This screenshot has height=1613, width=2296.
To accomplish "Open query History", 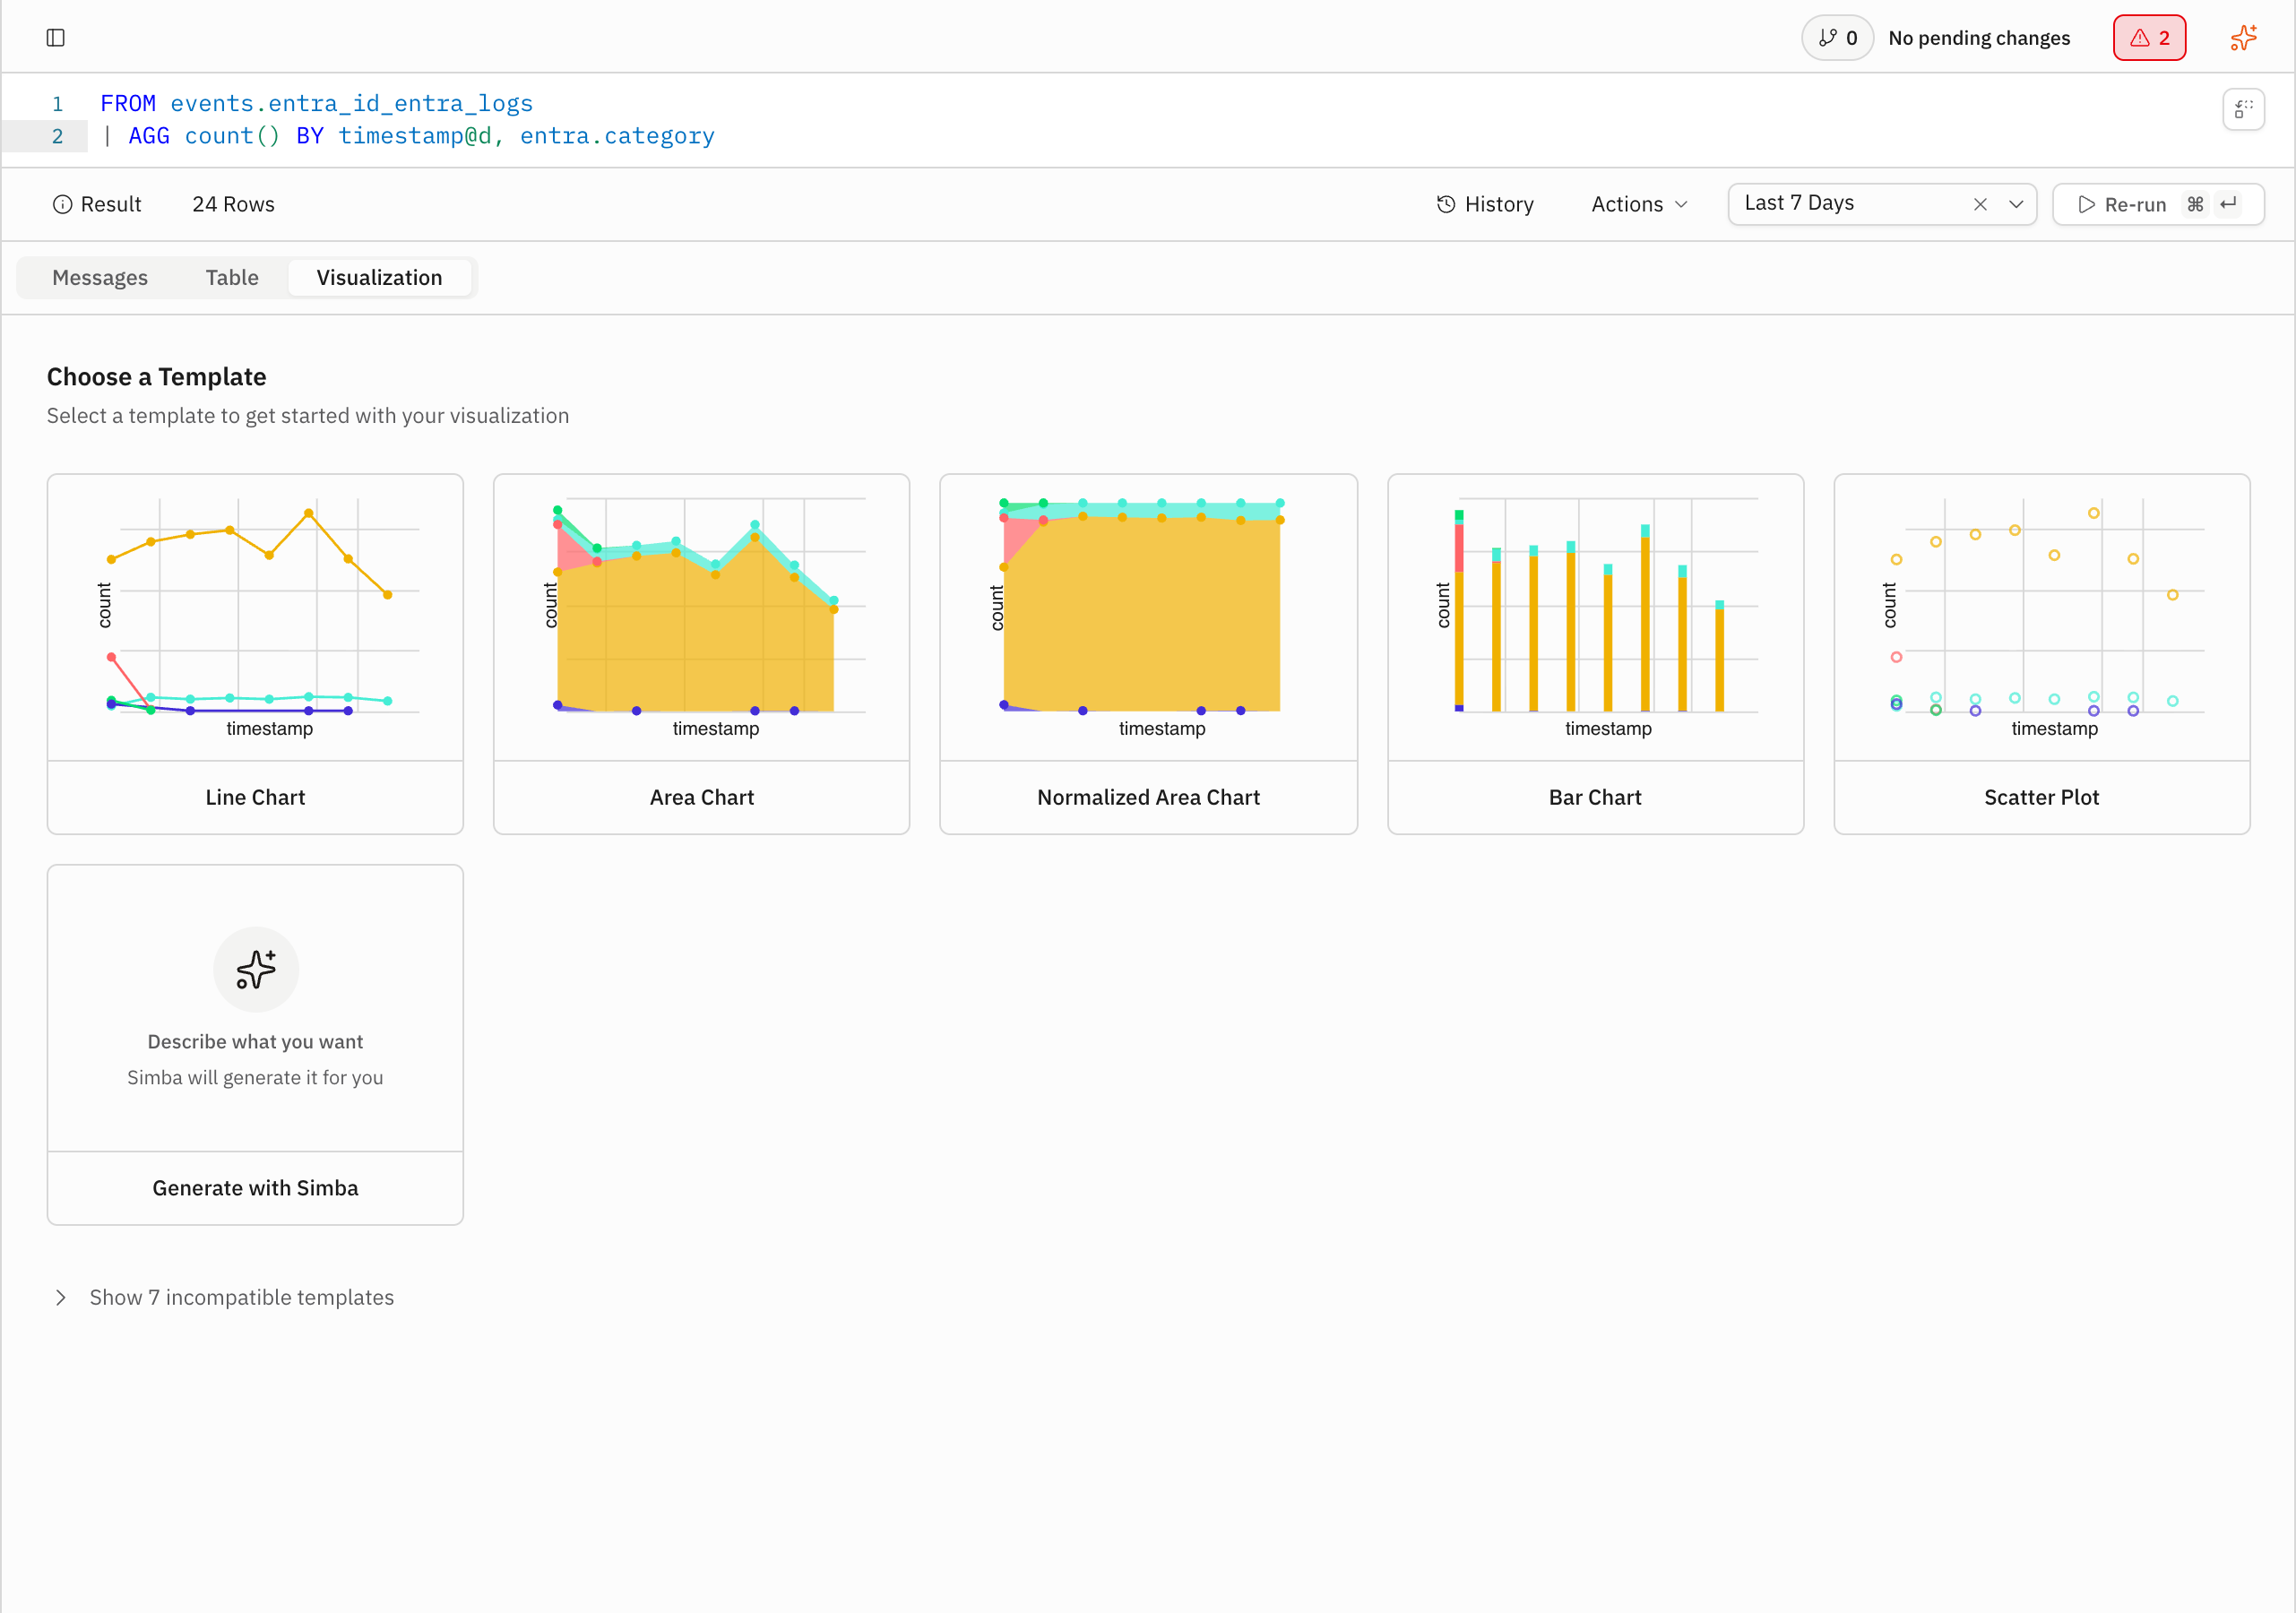I will [x=1485, y=204].
